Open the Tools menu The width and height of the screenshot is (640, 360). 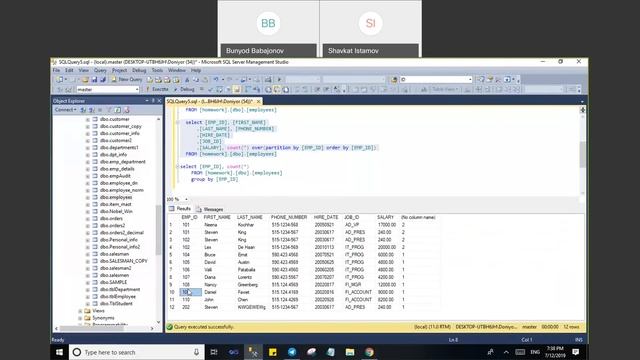157,70
